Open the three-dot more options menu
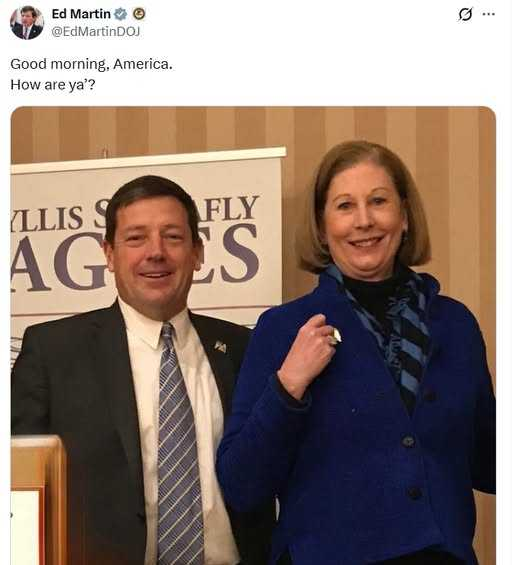512x565 pixels. pos(489,14)
